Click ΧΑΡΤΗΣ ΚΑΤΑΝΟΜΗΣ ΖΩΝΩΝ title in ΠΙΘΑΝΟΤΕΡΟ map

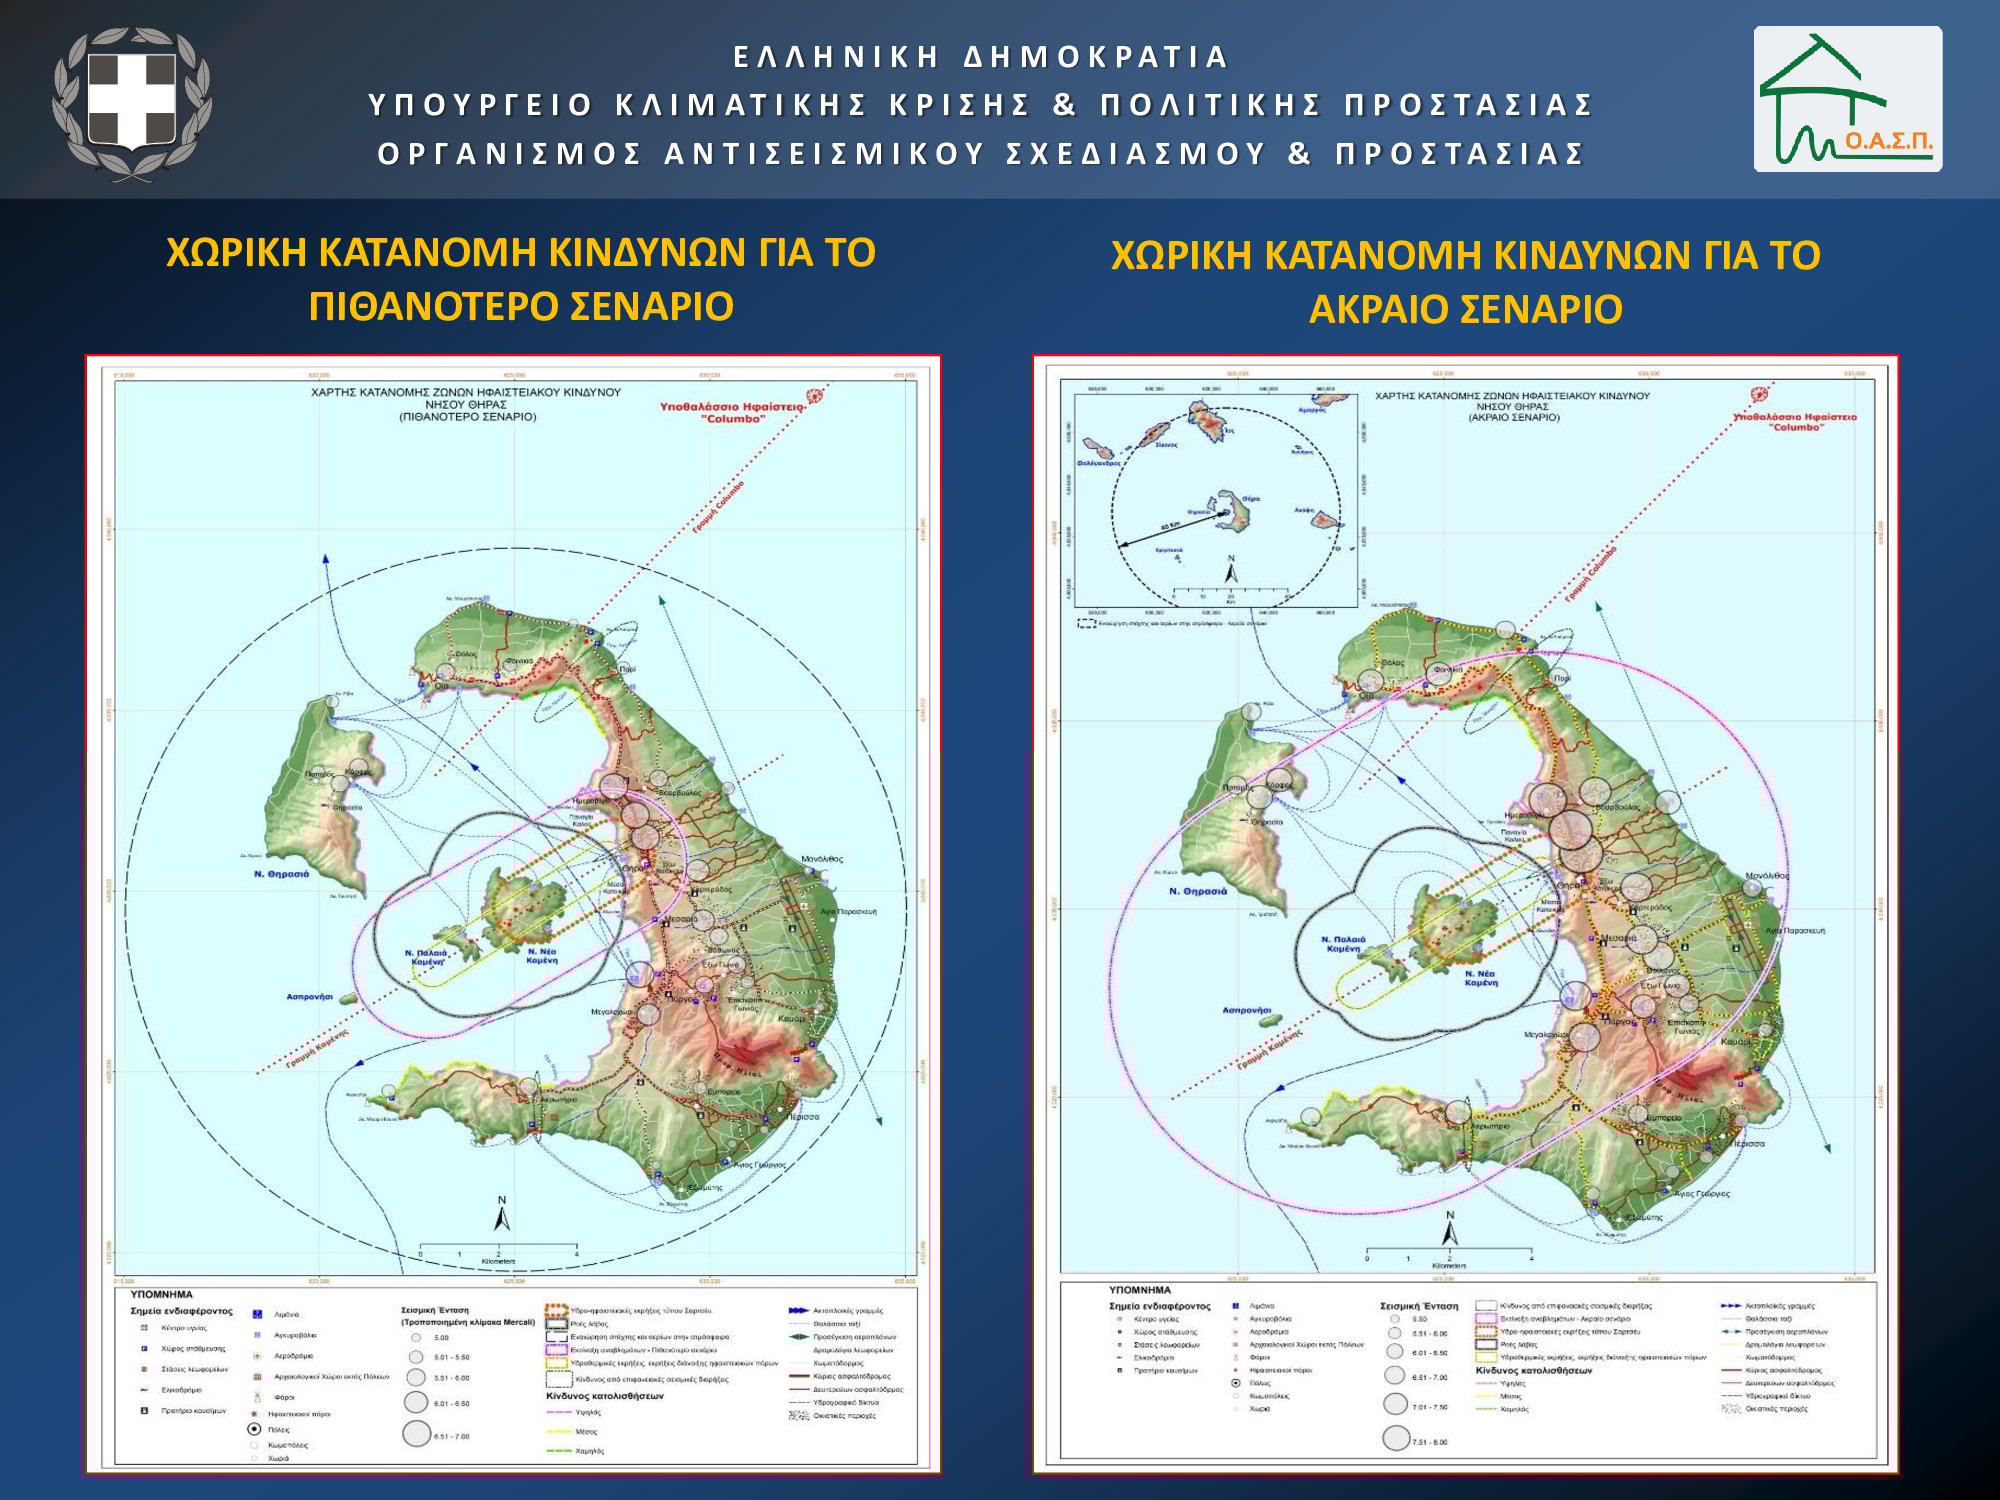467,404
